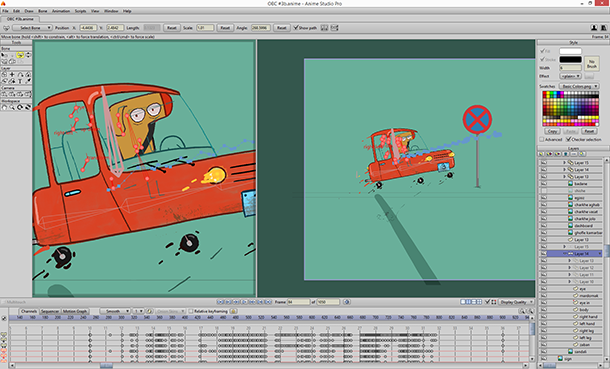Toggle visibility of the dashboard layer

[543, 226]
